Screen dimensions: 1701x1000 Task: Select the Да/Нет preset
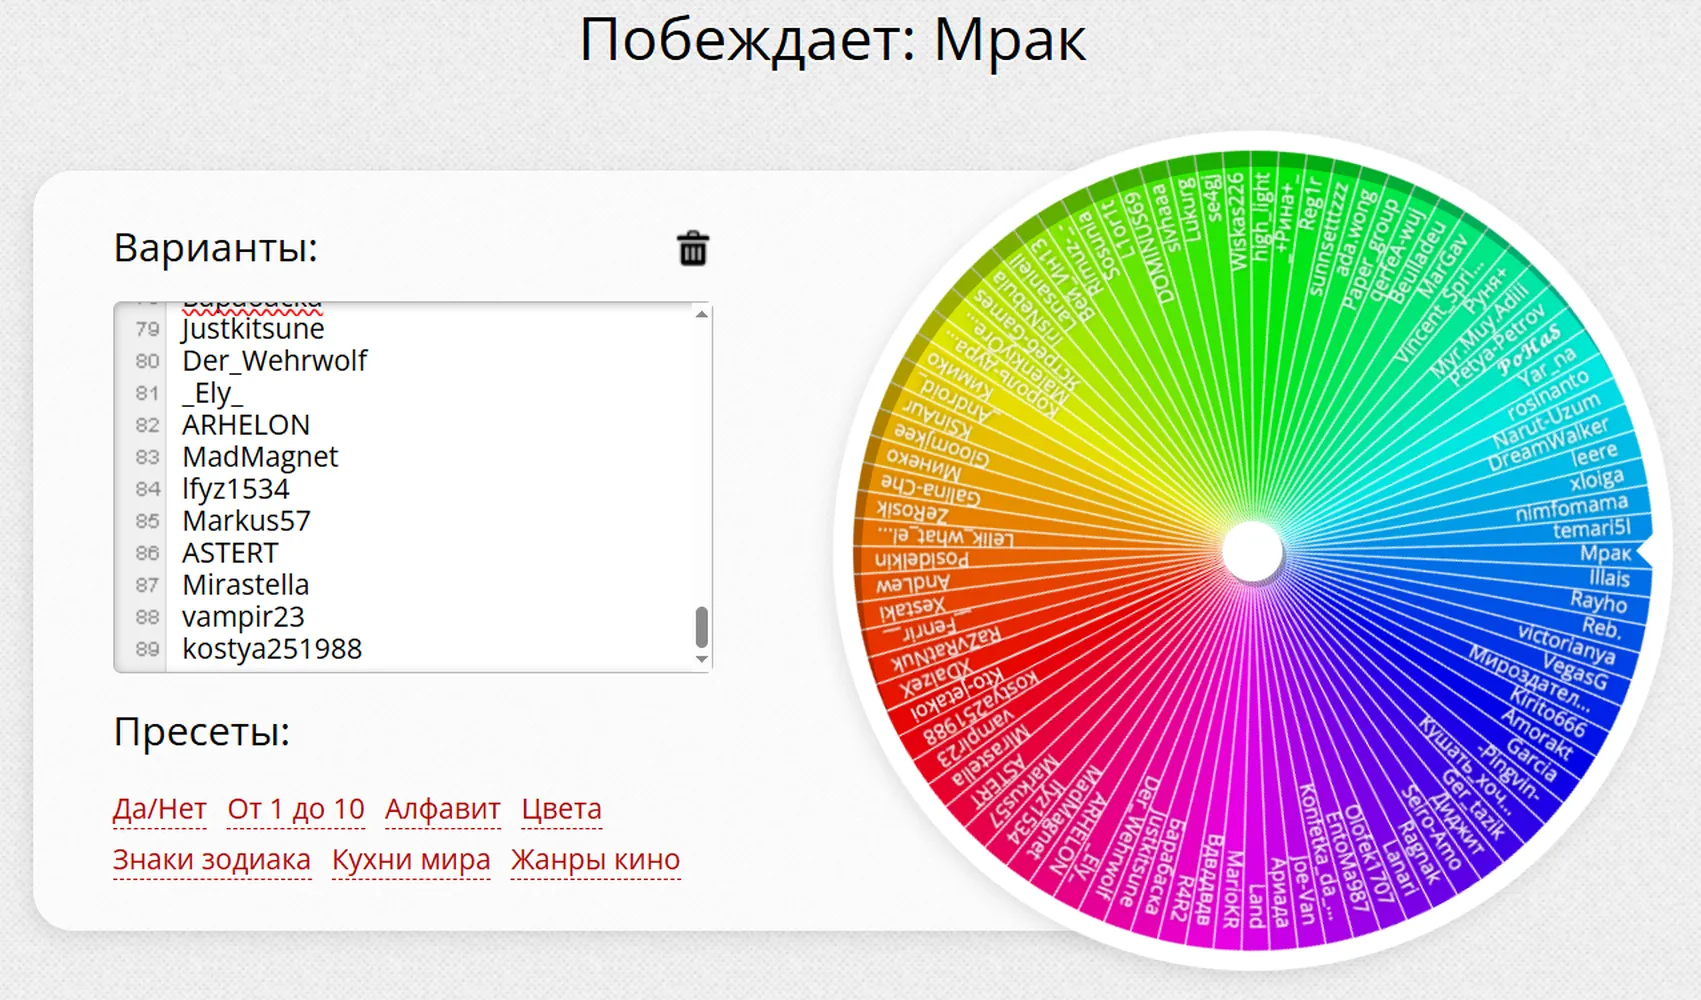tap(160, 808)
